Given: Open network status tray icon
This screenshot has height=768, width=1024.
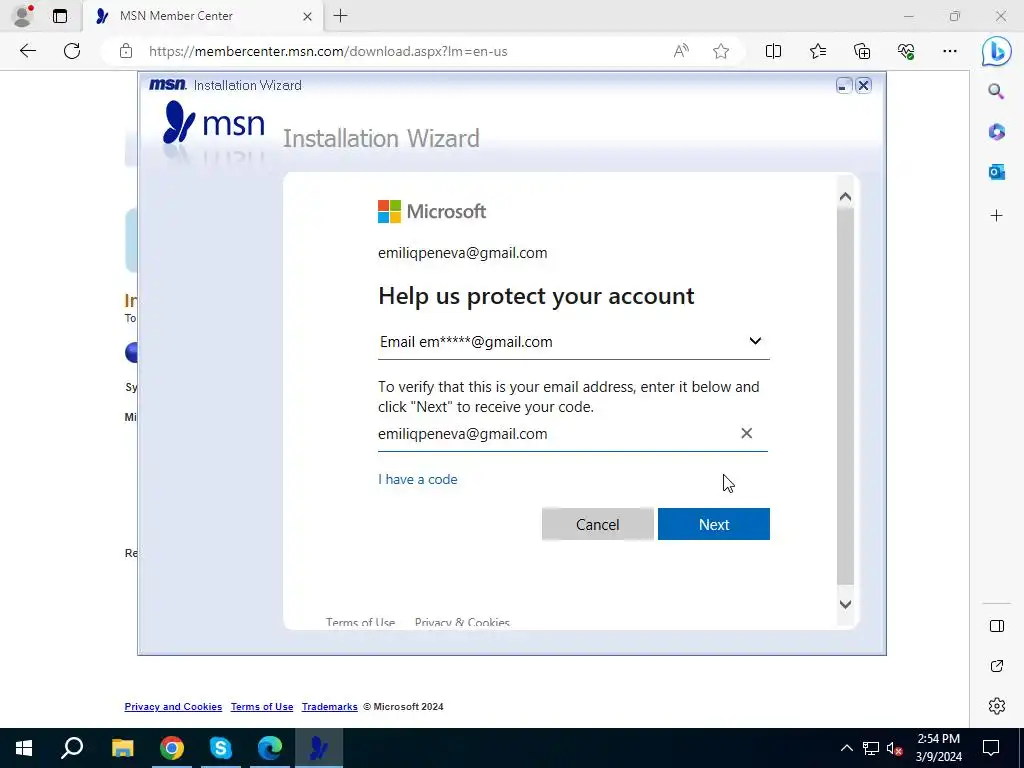Looking at the screenshot, I should (x=871, y=748).
